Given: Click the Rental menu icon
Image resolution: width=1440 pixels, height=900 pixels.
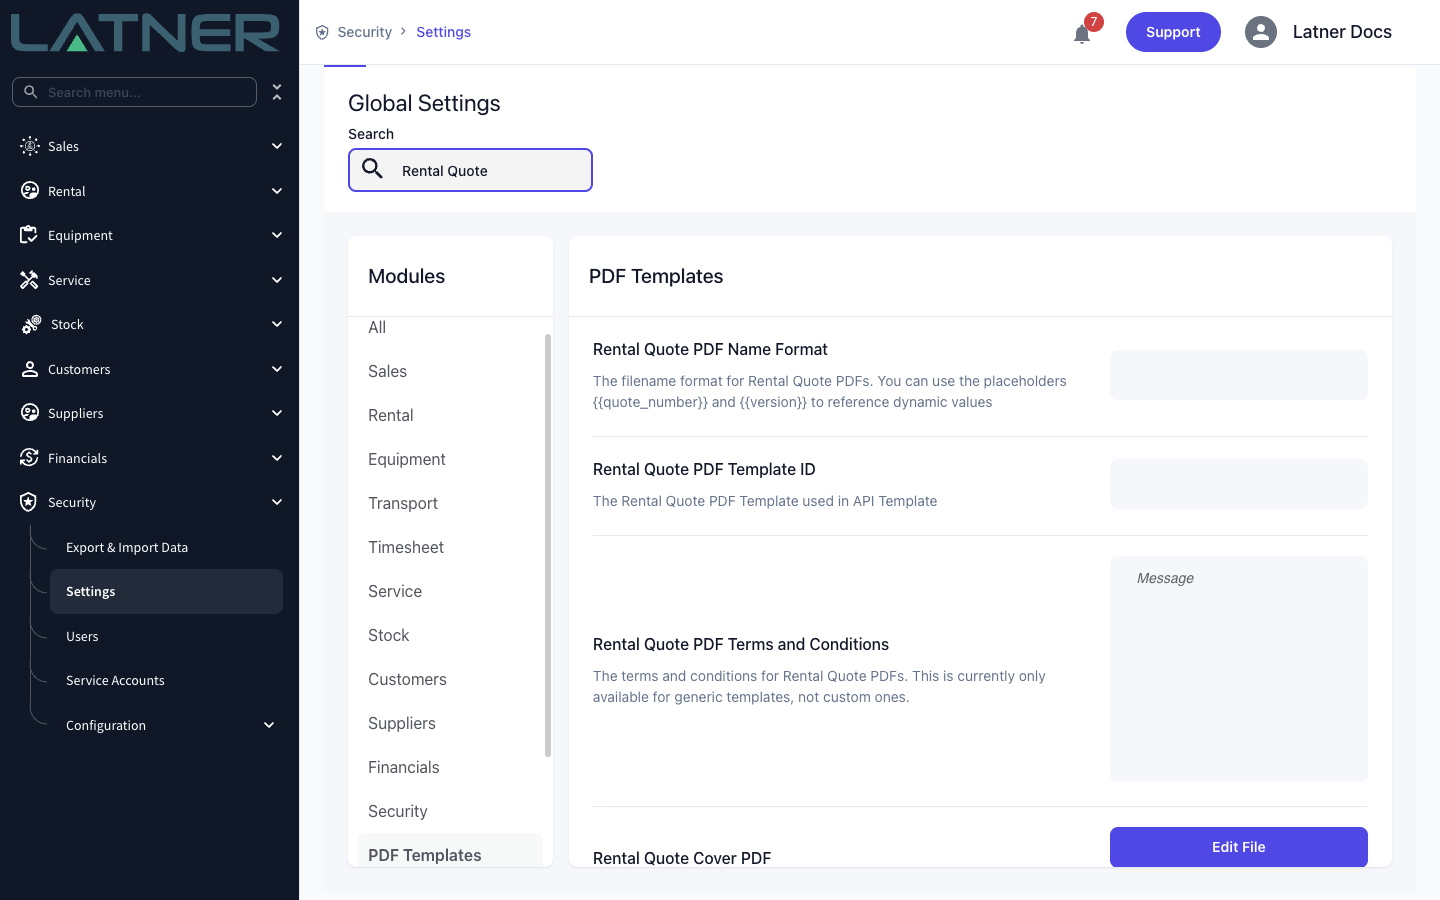Looking at the screenshot, I should (30, 191).
